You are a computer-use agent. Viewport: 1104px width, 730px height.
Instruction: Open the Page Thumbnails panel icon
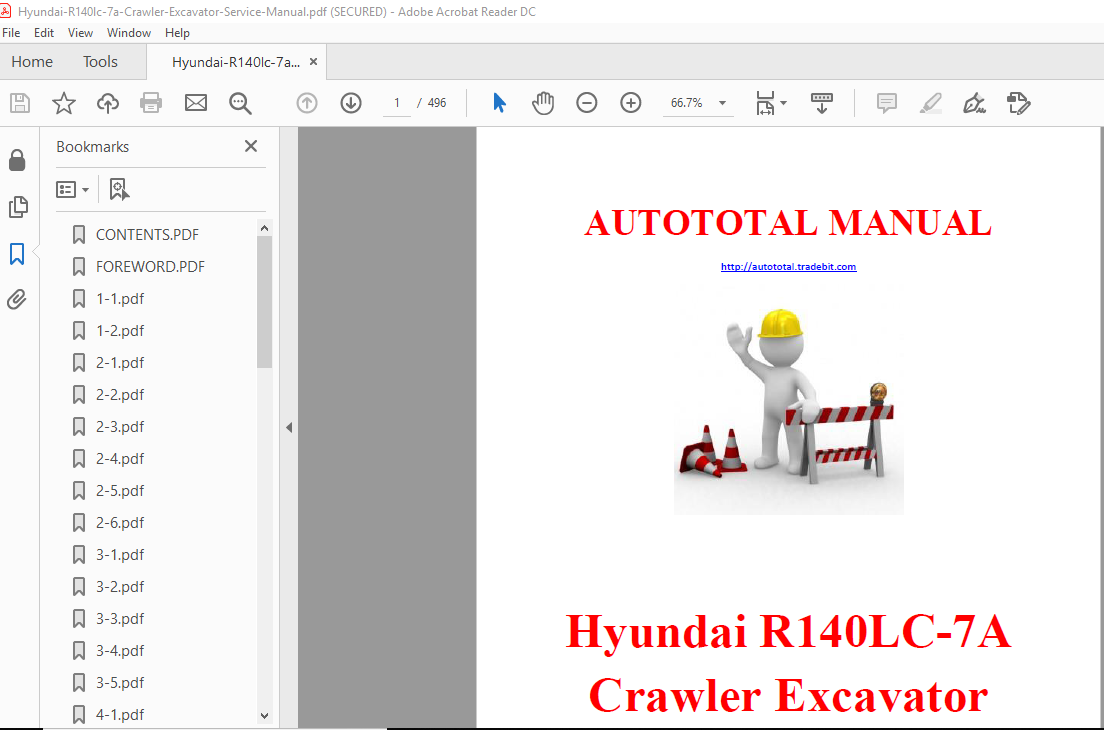[x=18, y=207]
